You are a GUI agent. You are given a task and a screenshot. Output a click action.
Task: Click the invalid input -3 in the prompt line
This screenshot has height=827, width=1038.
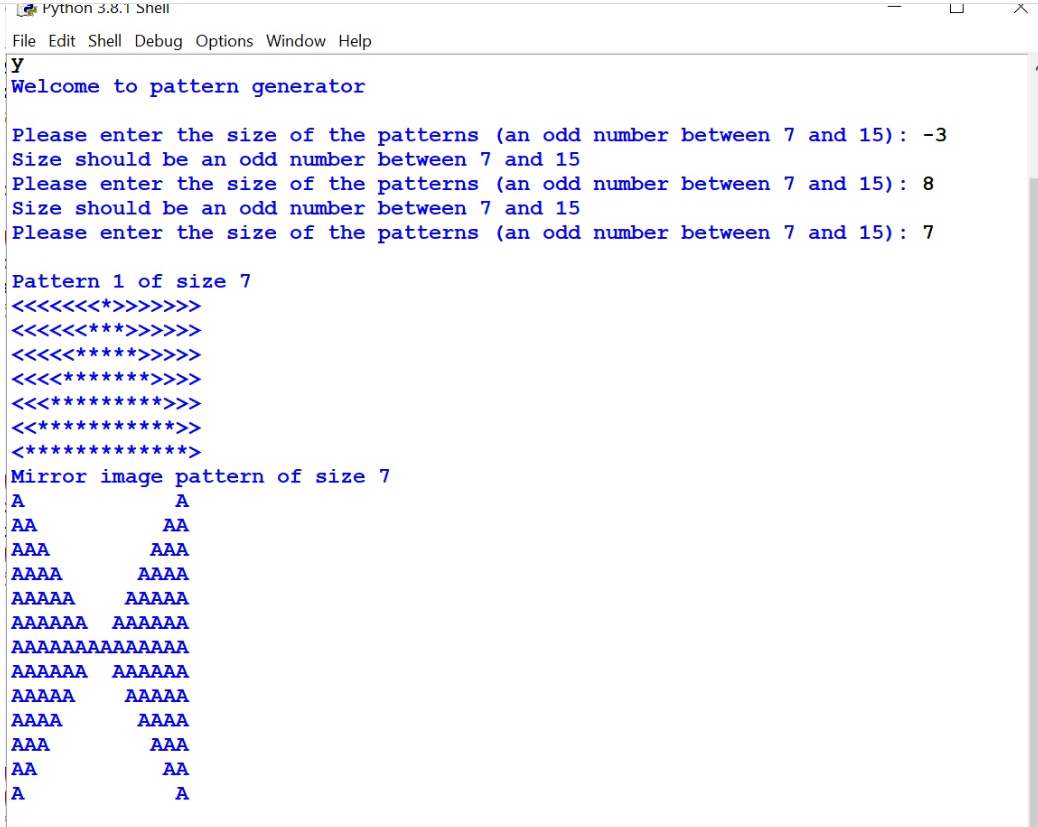coord(932,135)
